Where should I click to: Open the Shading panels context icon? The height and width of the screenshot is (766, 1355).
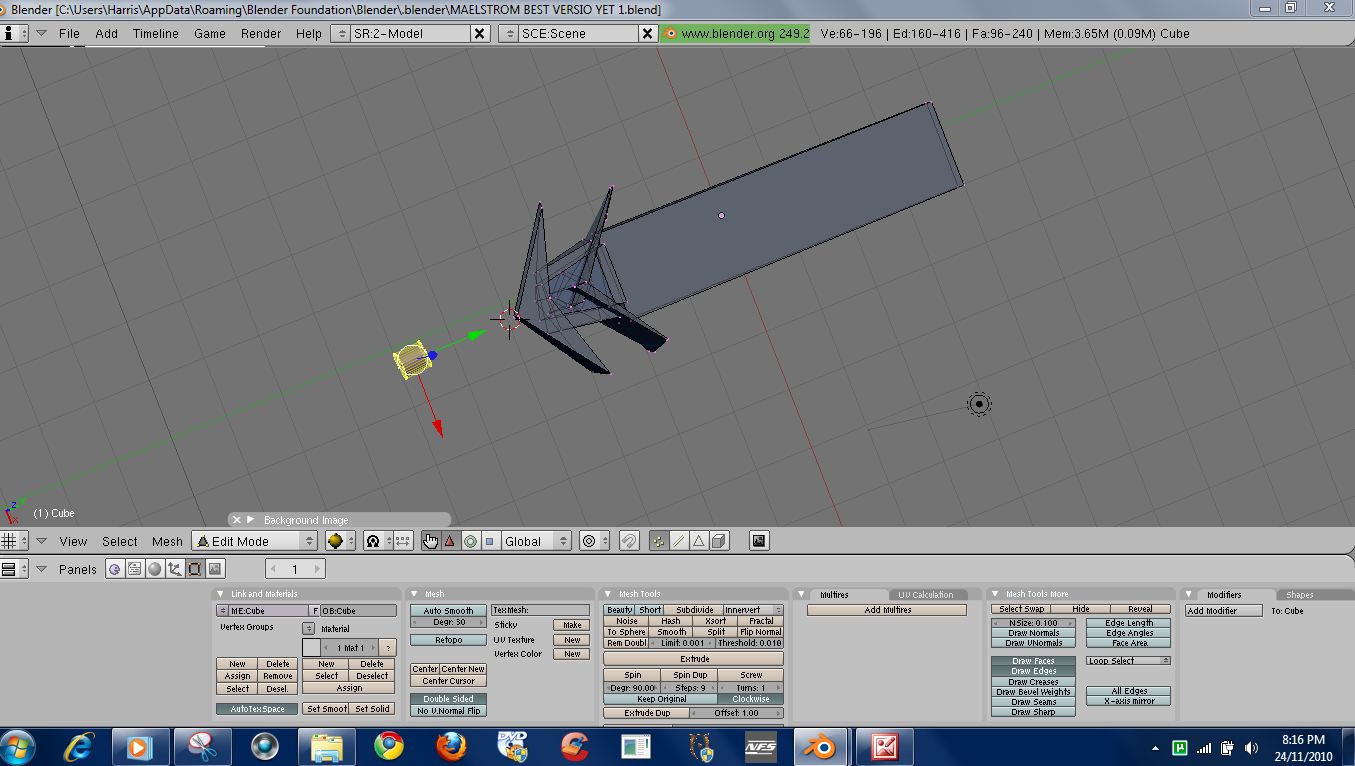coord(154,569)
